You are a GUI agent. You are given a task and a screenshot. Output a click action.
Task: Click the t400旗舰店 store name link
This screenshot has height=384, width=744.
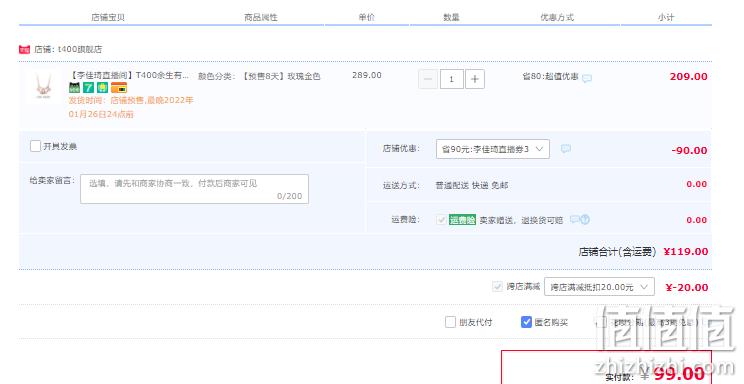coord(80,49)
